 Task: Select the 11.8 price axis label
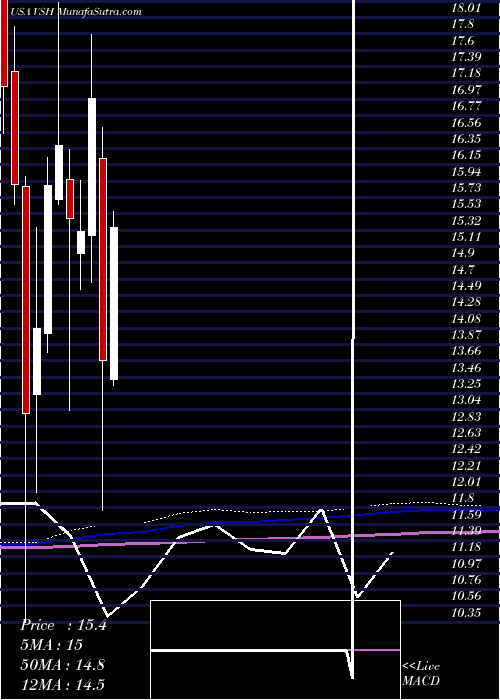(x=463, y=498)
